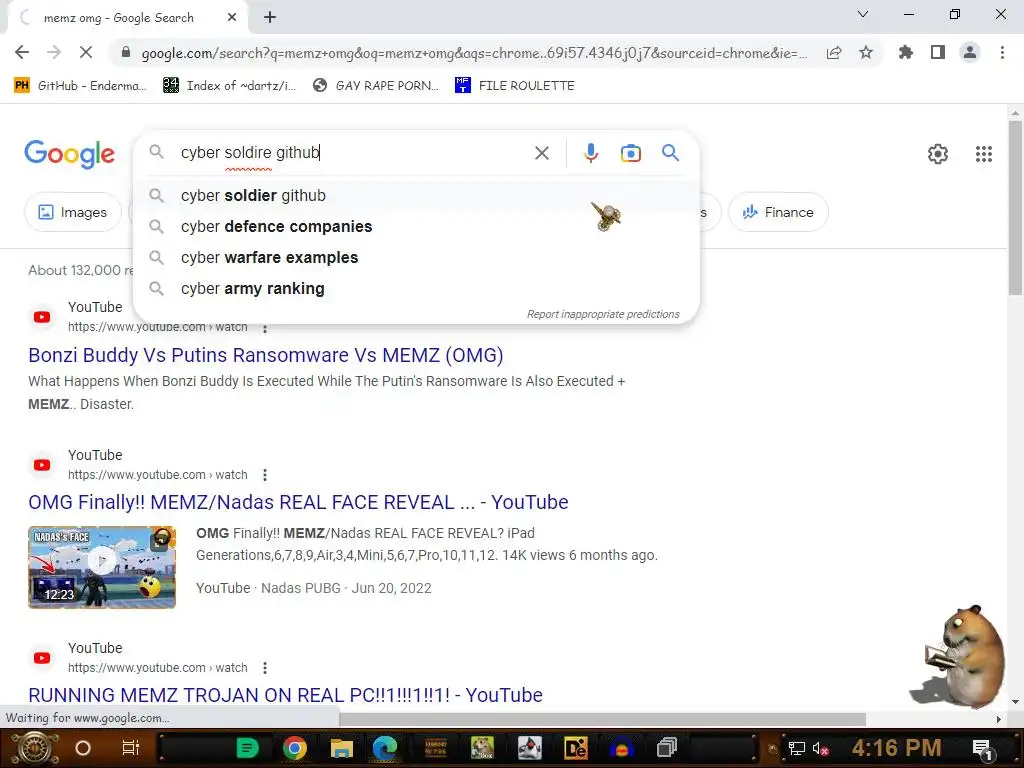Filter results by Images

point(73,212)
